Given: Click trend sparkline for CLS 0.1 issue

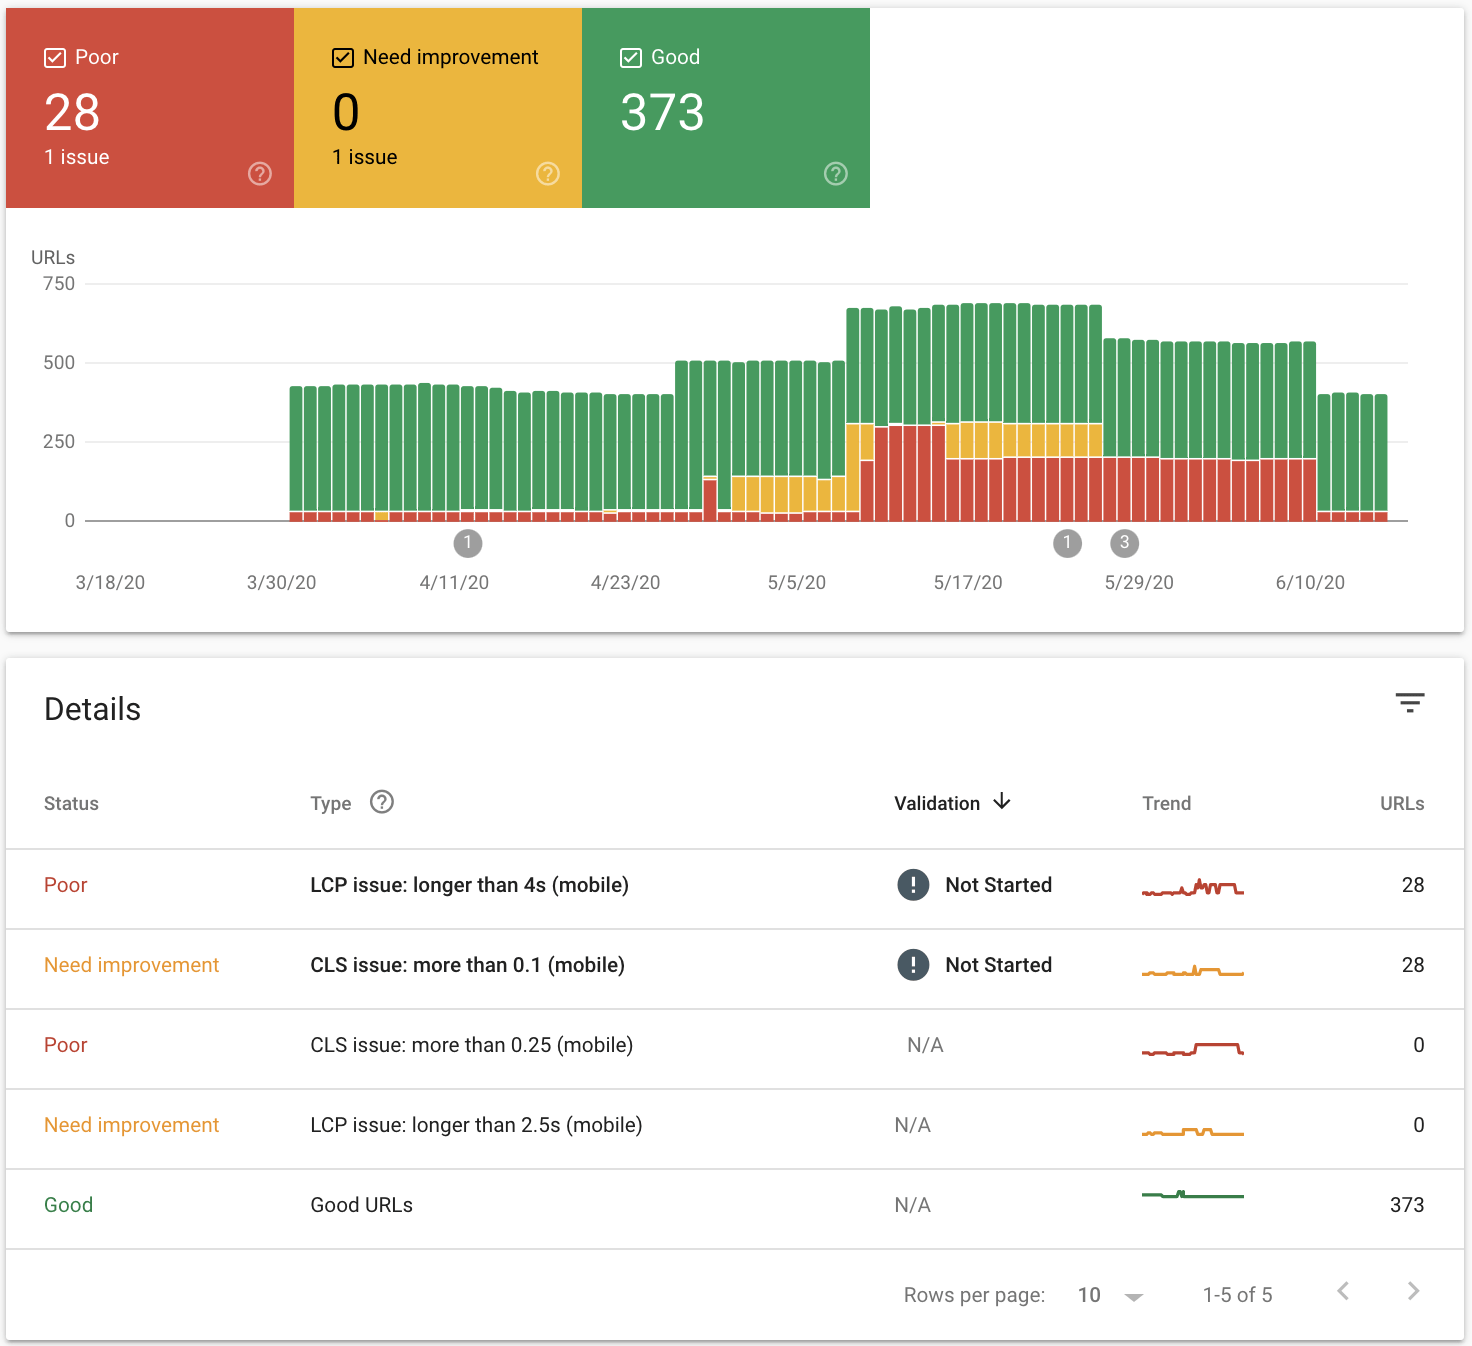Looking at the screenshot, I should [x=1193, y=970].
